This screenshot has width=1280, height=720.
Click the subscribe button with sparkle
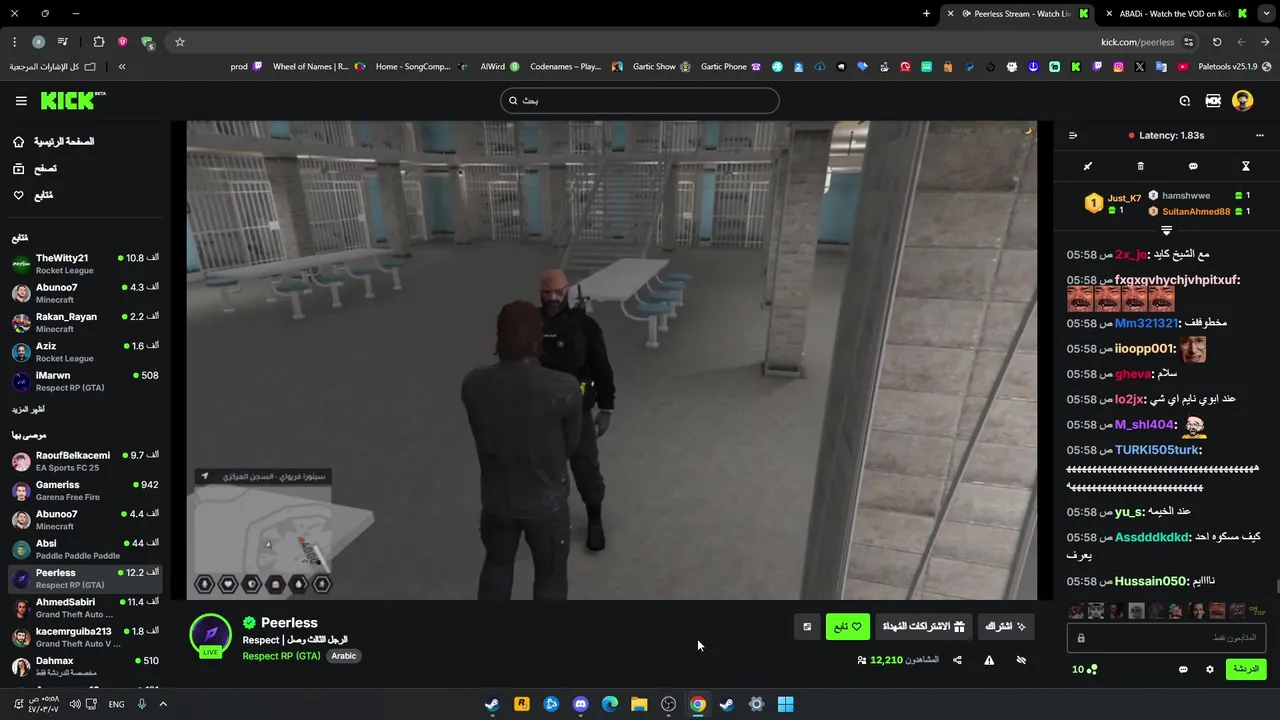[1005, 627]
